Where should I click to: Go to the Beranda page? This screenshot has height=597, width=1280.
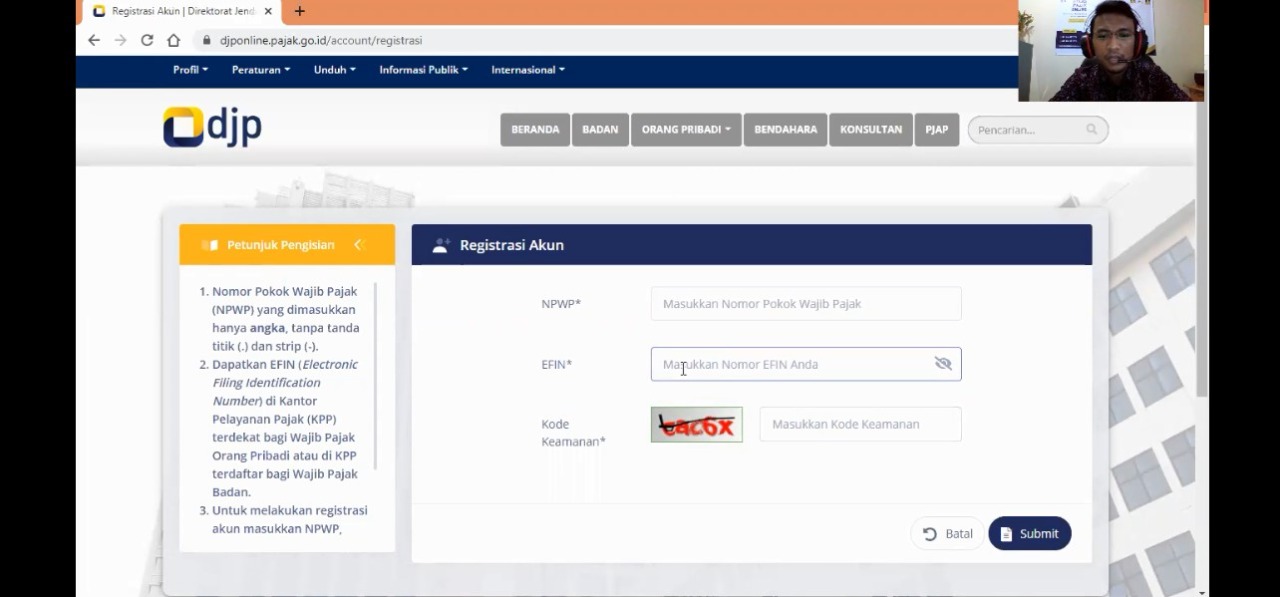click(535, 130)
